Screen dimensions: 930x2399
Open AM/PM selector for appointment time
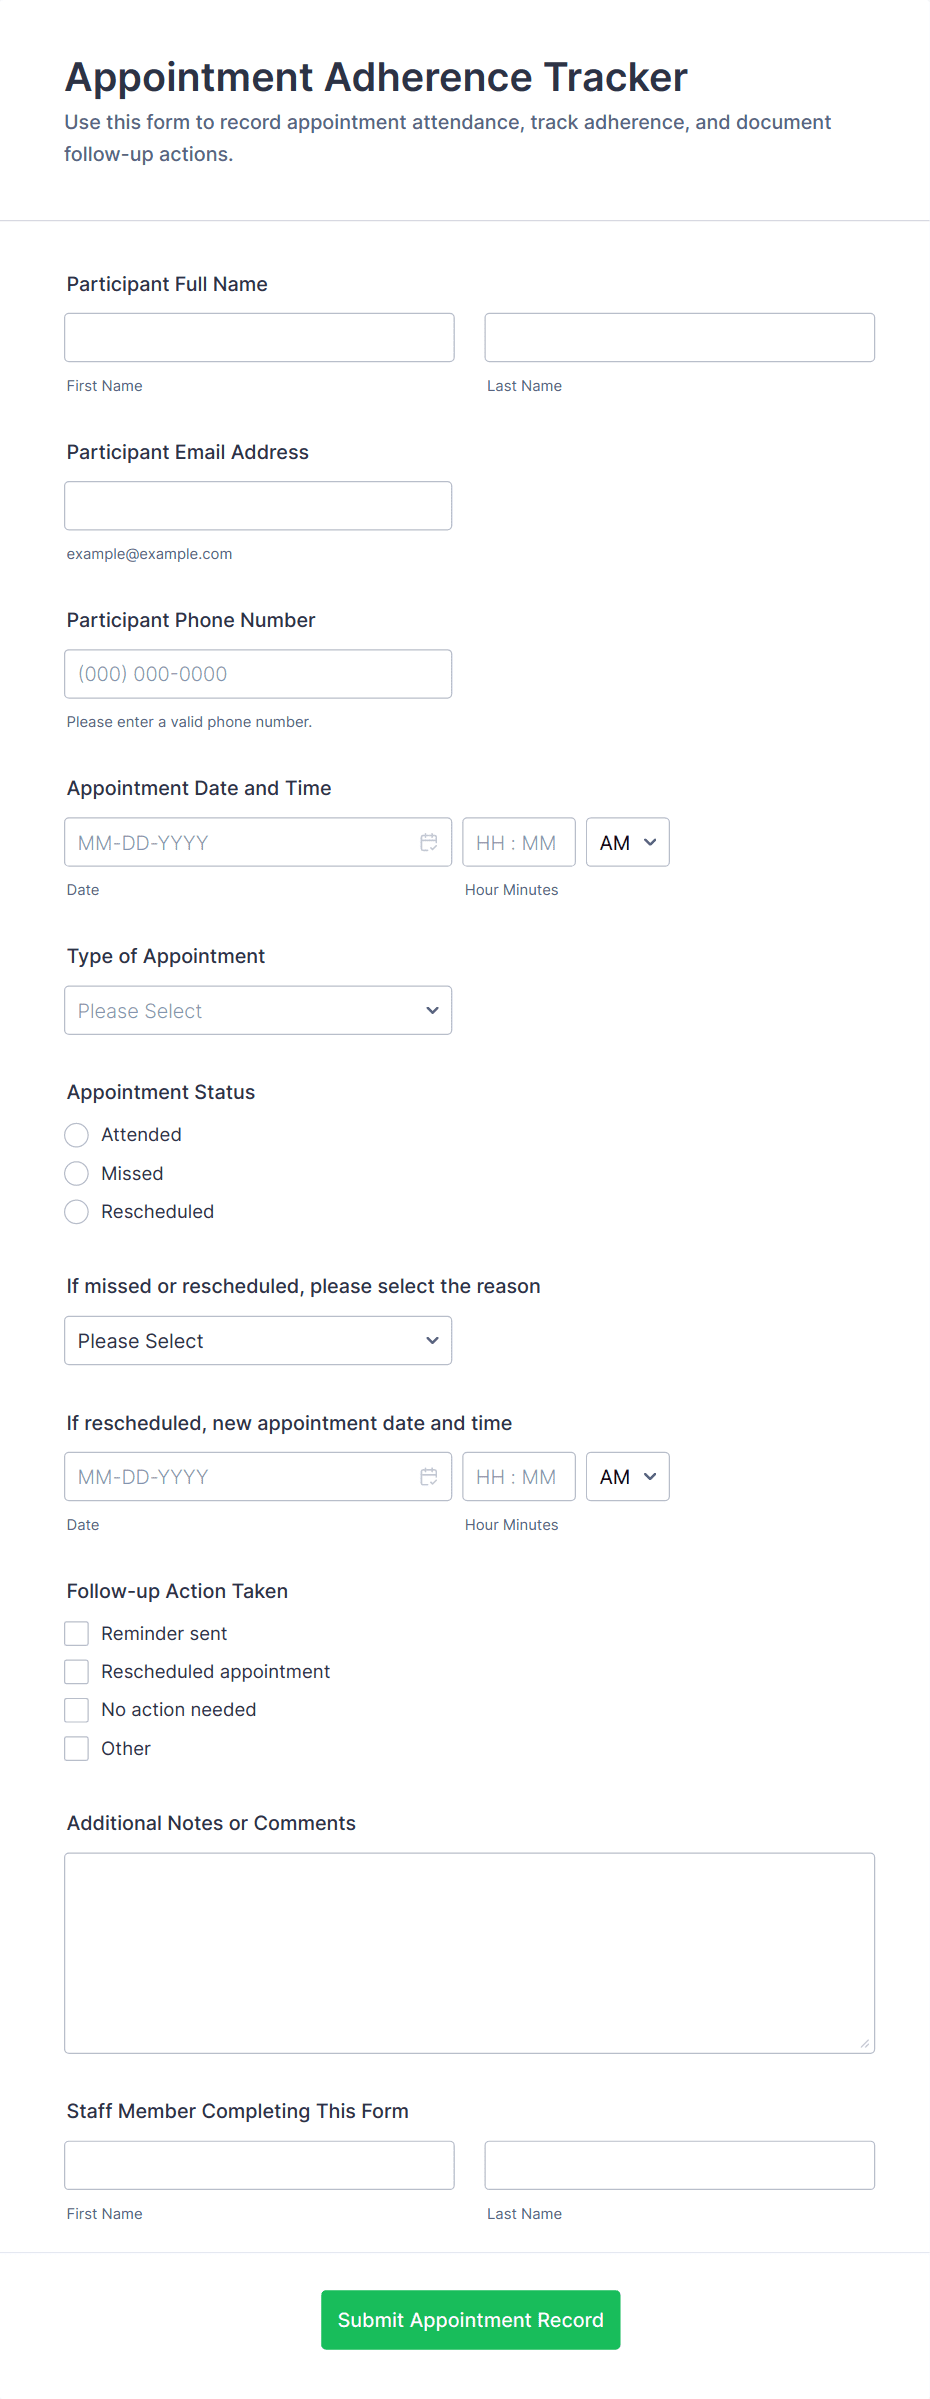point(627,842)
